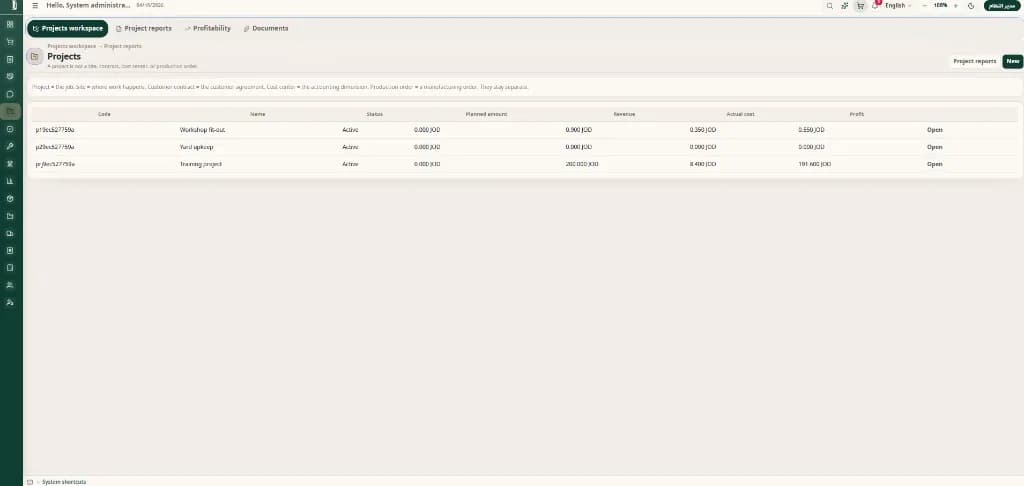
Task: Click the search magnifier icon in top bar
Action: point(829,5)
